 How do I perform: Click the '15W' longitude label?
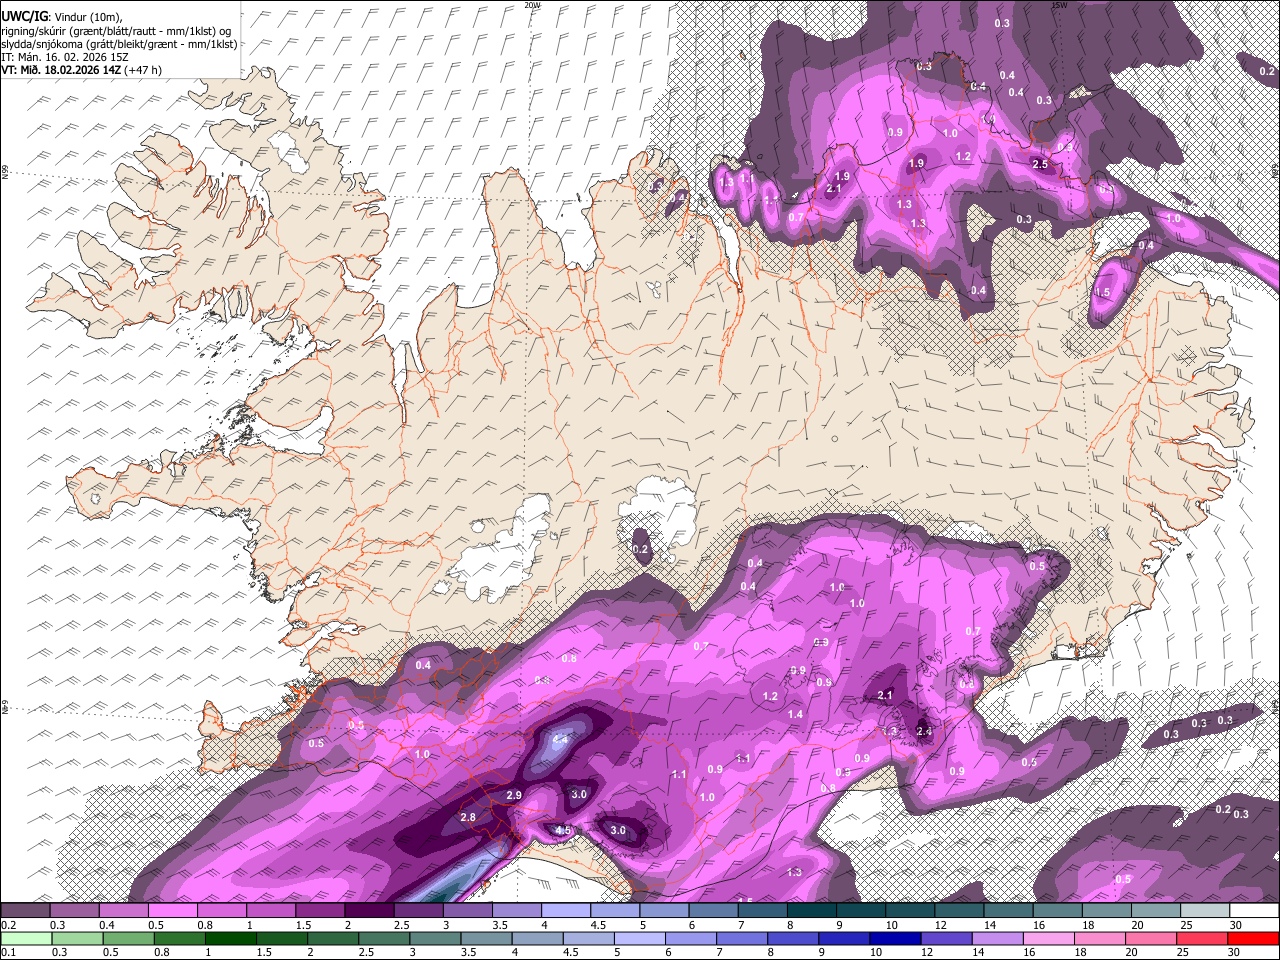pos(1059,5)
